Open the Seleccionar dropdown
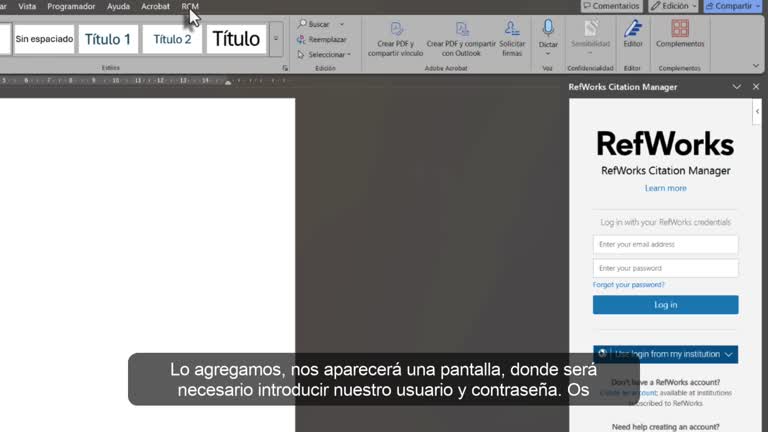This screenshot has height=432, width=768. pos(324,54)
